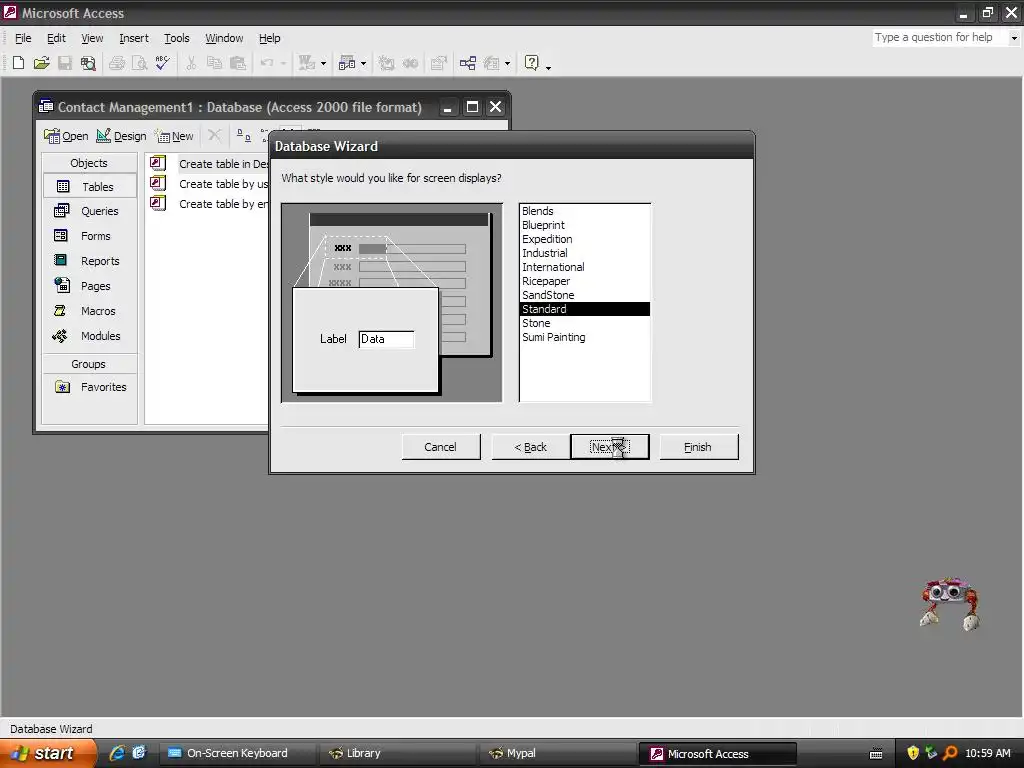
Task: Click the wizard Back button
Action: (x=530, y=447)
